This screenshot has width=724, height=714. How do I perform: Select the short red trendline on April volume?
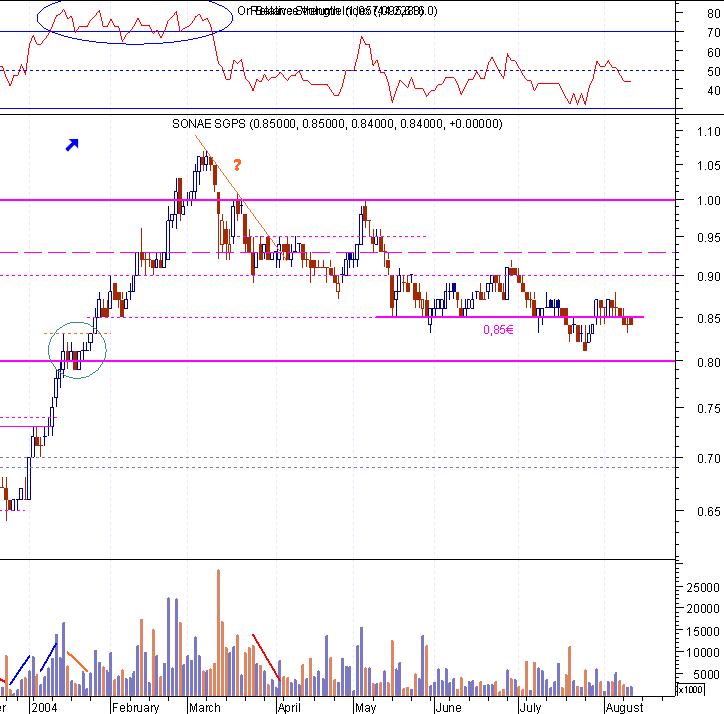[266, 657]
